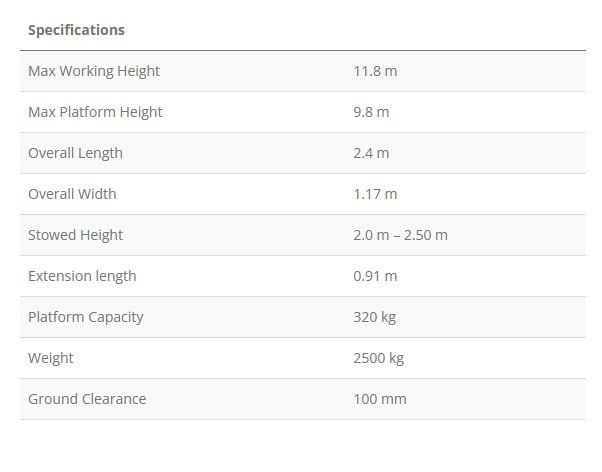602x472 pixels.
Task: Click the 0.91 m extension value
Action: click(x=375, y=276)
